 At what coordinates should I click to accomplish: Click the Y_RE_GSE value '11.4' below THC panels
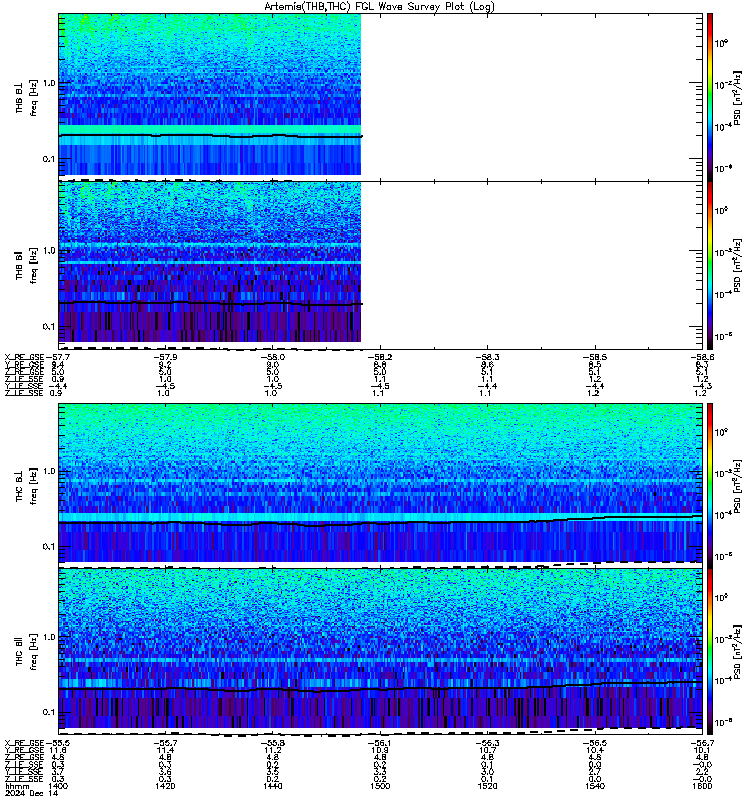pyautogui.click(x=165, y=751)
